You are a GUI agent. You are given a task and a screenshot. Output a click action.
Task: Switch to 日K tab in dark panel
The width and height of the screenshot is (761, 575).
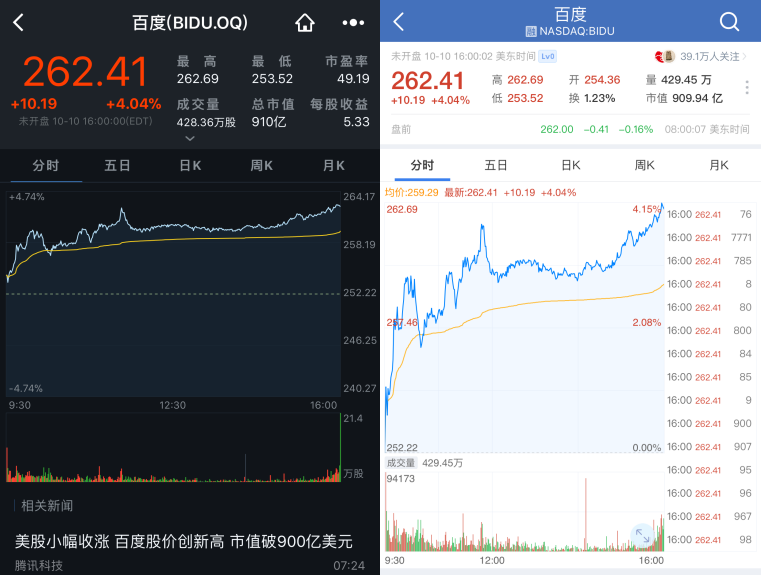pos(190,165)
